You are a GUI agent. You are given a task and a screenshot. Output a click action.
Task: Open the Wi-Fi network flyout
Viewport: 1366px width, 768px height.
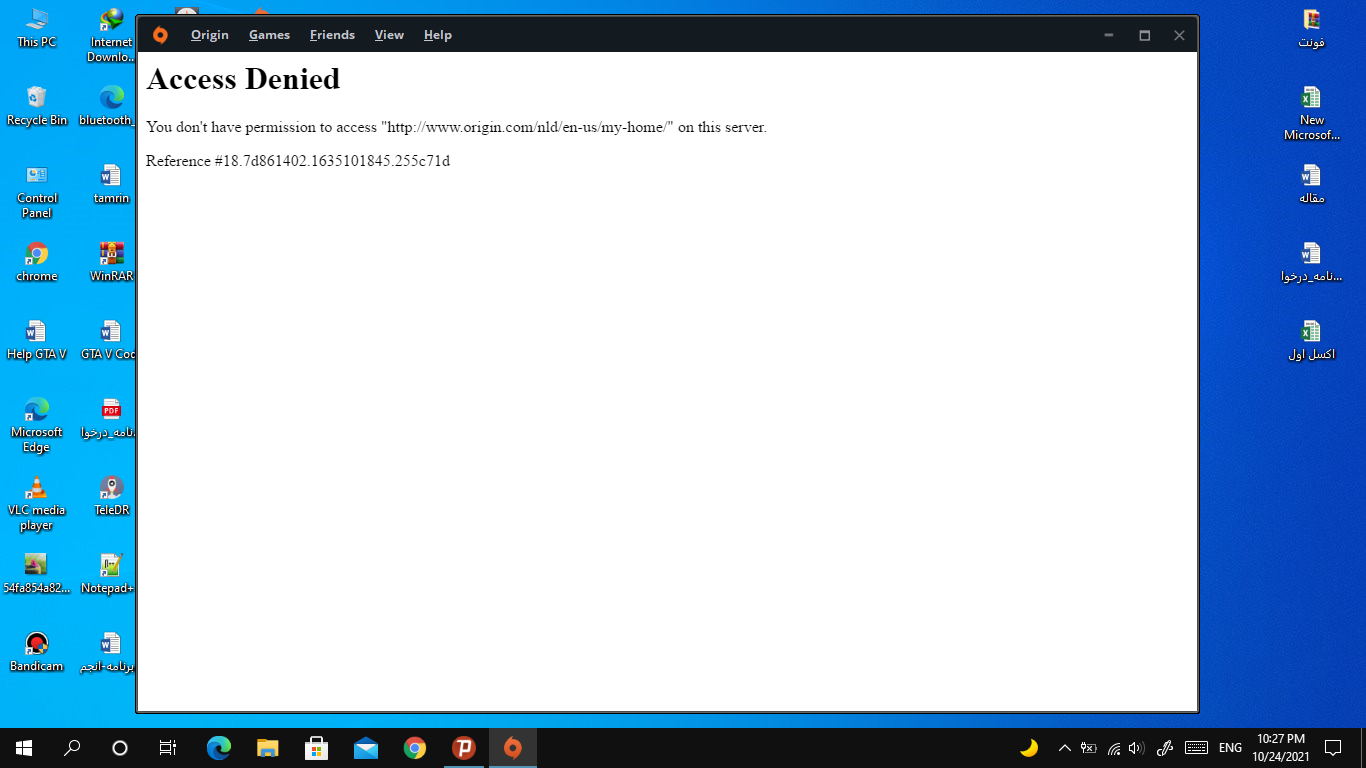1113,748
